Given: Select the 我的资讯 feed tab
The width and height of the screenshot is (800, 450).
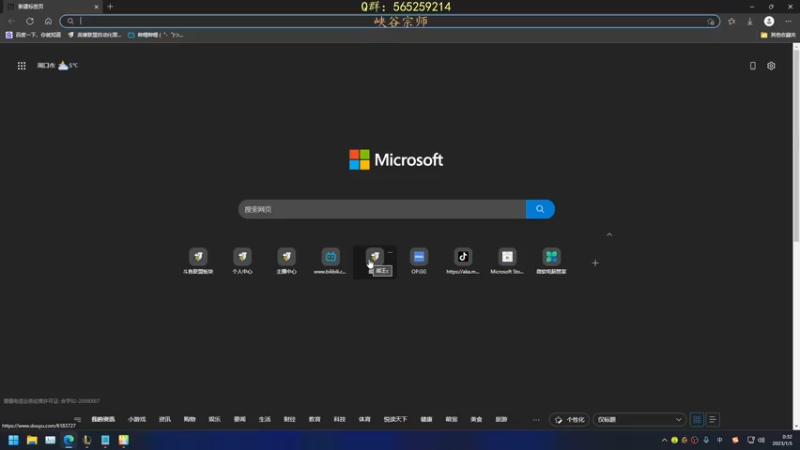Looking at the screenshot, I should 103,419.
